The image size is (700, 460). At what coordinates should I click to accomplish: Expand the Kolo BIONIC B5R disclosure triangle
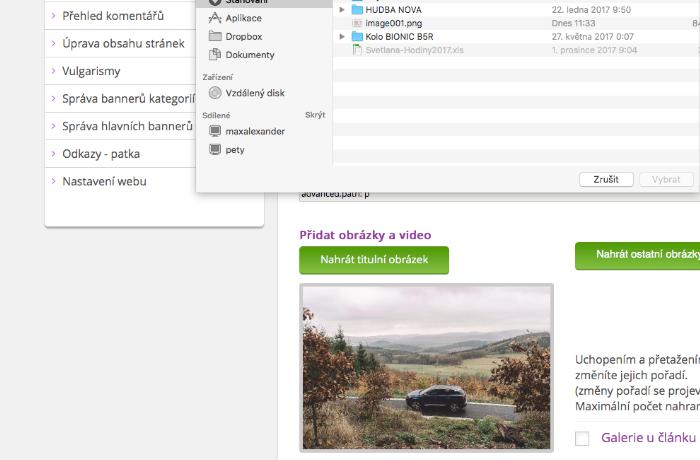(x=342, y=36)
